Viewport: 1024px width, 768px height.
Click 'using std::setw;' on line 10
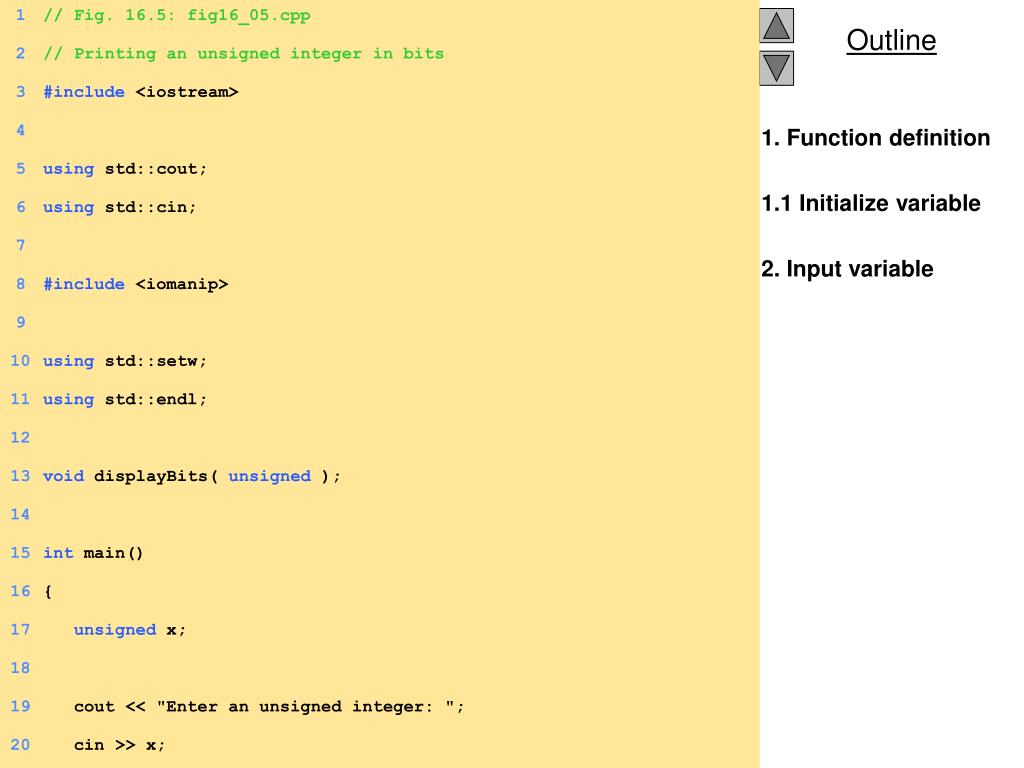pyautogui.click(x=125, y=361)
